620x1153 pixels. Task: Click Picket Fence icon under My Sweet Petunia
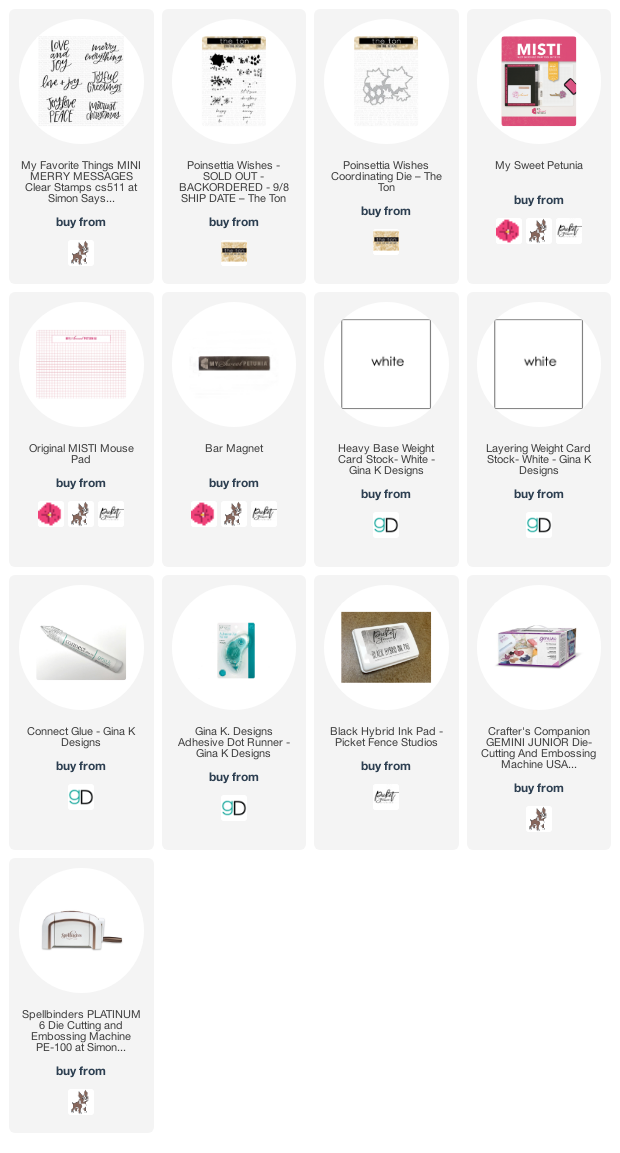click(x=569, y=231)
